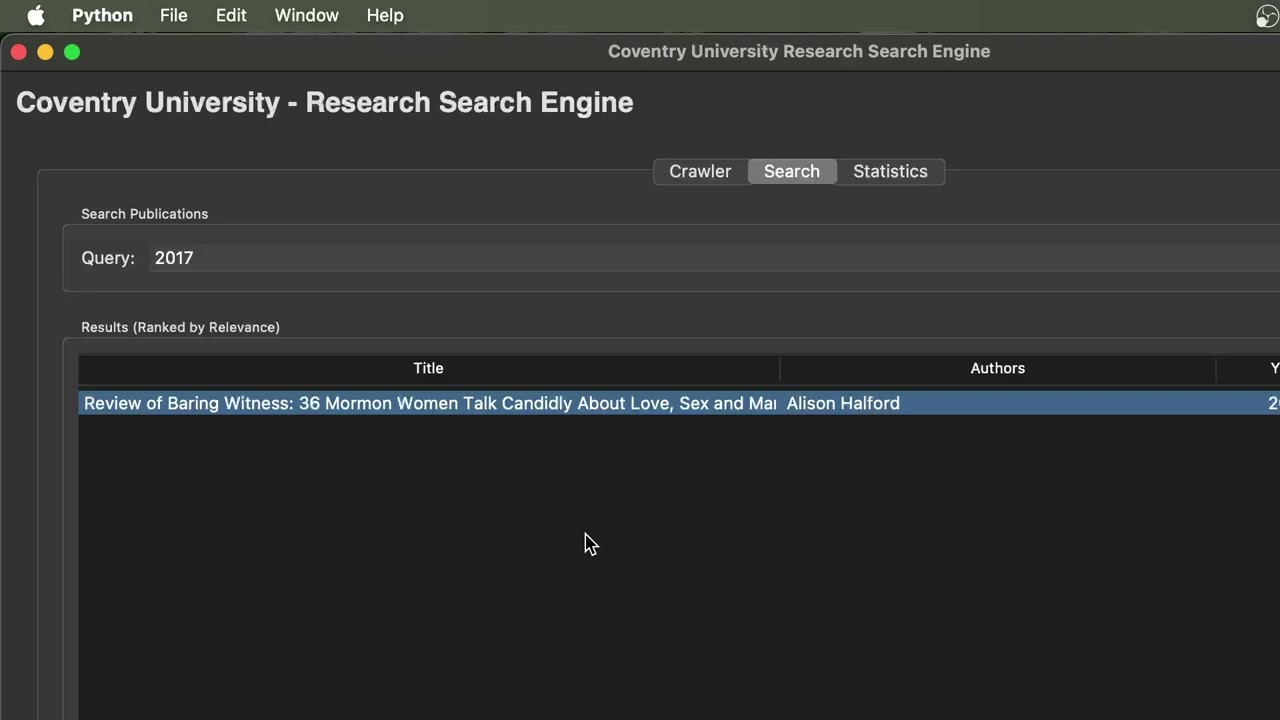Open the Edit menu
Image resolution: width=1280 pixels, height=720 pixels.
pos(231,15)
